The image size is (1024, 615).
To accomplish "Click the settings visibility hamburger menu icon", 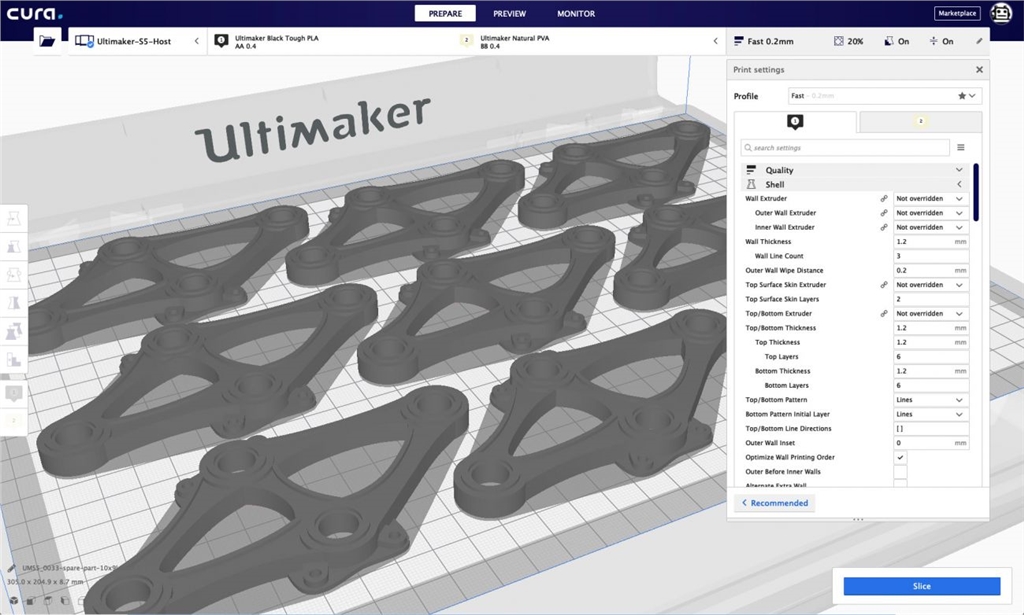I will [961, 148].
